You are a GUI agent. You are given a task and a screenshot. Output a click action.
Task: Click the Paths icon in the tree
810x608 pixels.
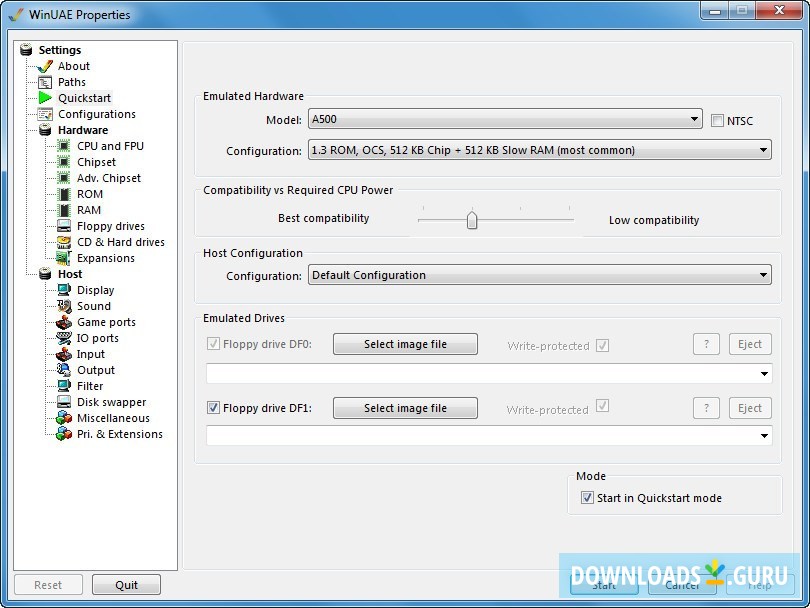45,82
